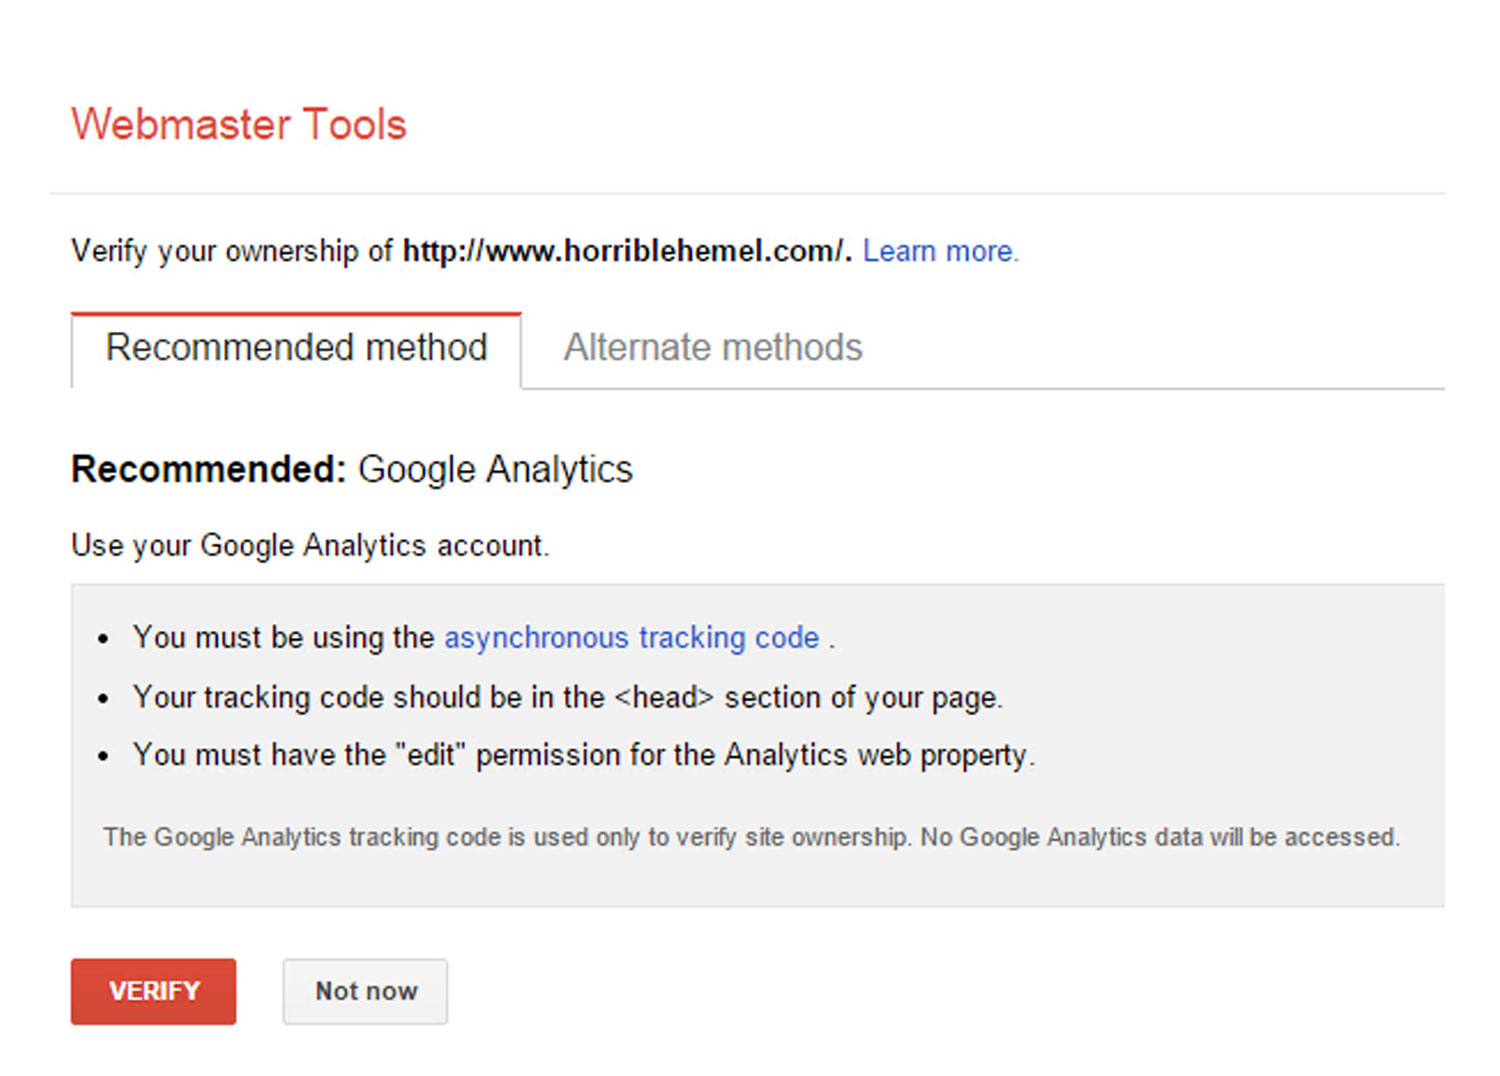Image resolution: width=1500 pixels, height=1076 pixels.
Task: Click the first bullet point marker
Action: click(x=103, y=640)
